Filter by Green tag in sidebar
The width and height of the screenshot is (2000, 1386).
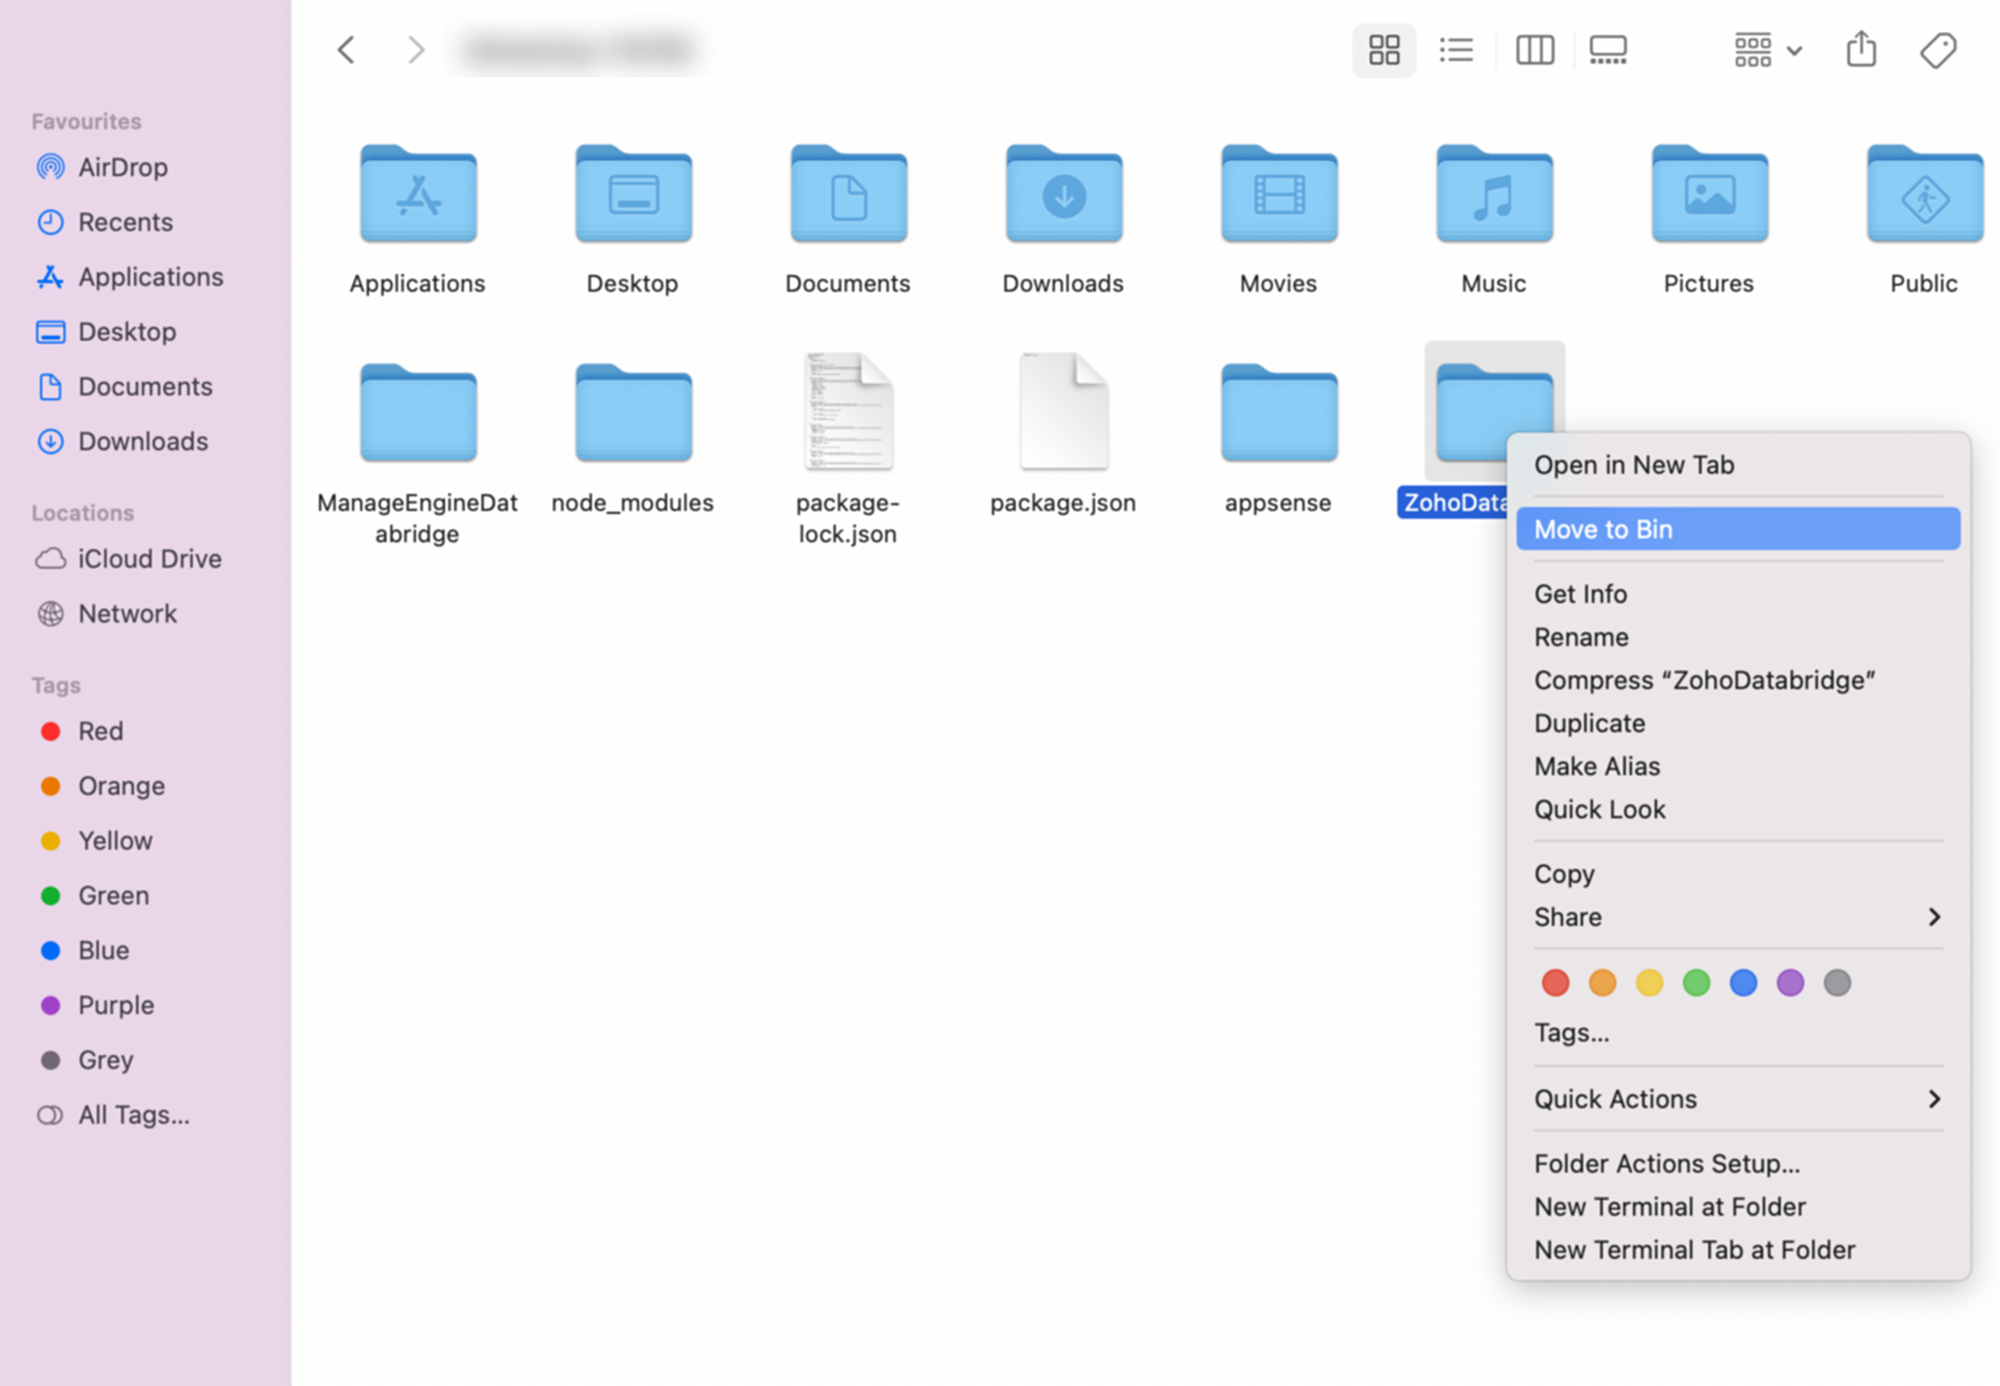pos(113,895)
